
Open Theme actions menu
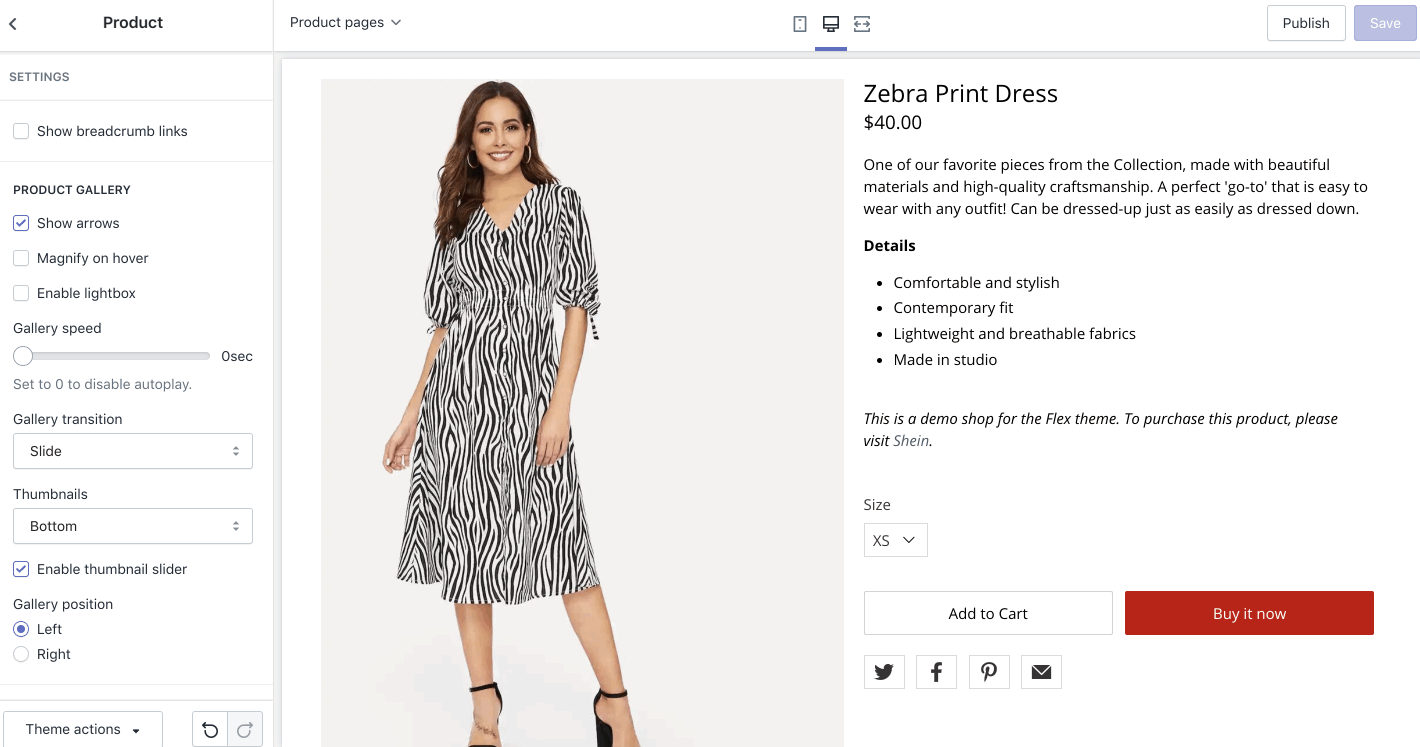click(83, 730)
